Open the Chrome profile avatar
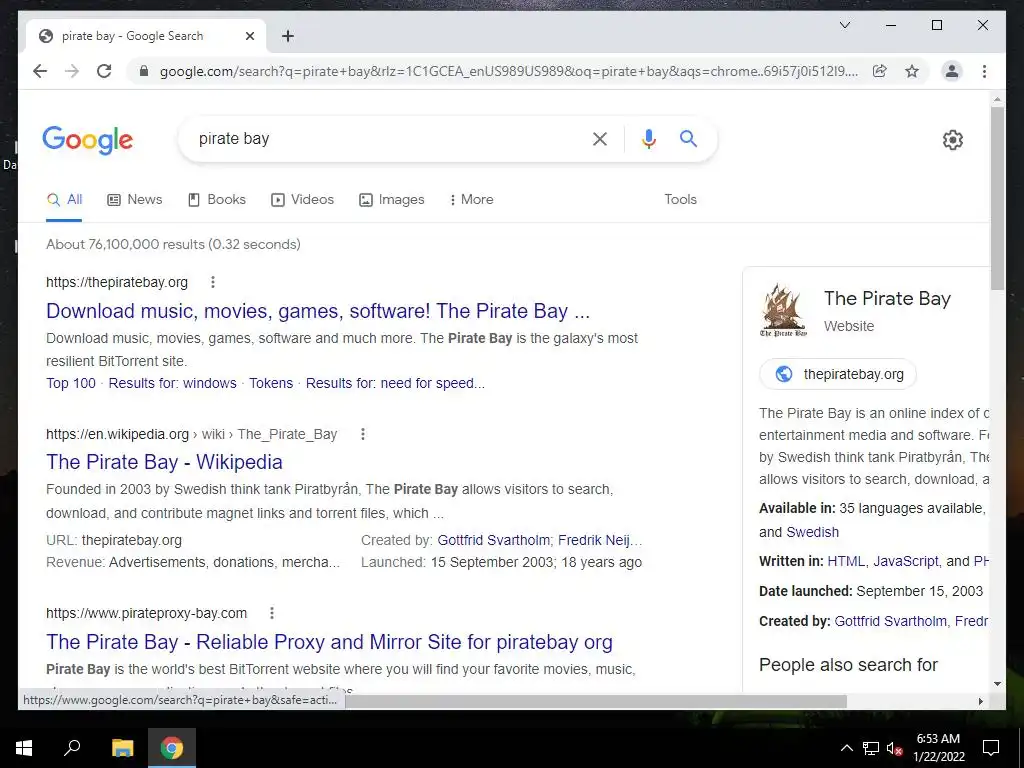This screenshot has width=1024, height=768. tap(952, 71)
